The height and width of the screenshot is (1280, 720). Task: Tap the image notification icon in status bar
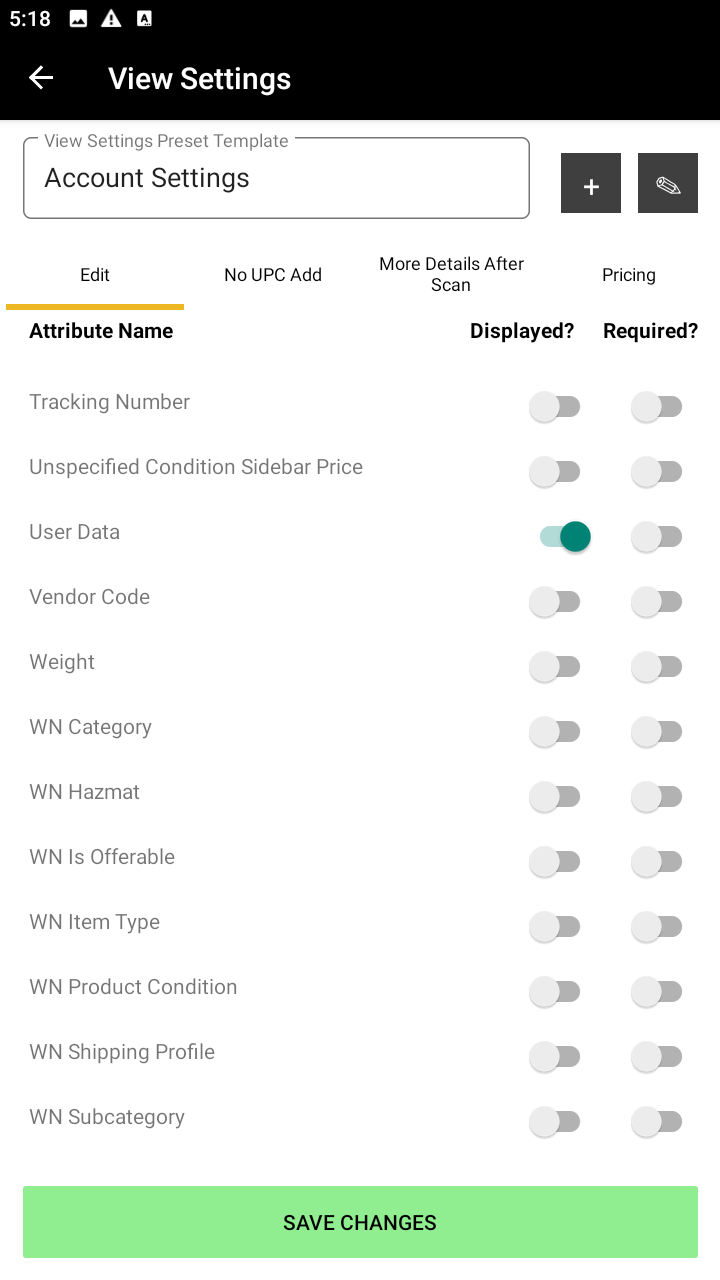78,19
